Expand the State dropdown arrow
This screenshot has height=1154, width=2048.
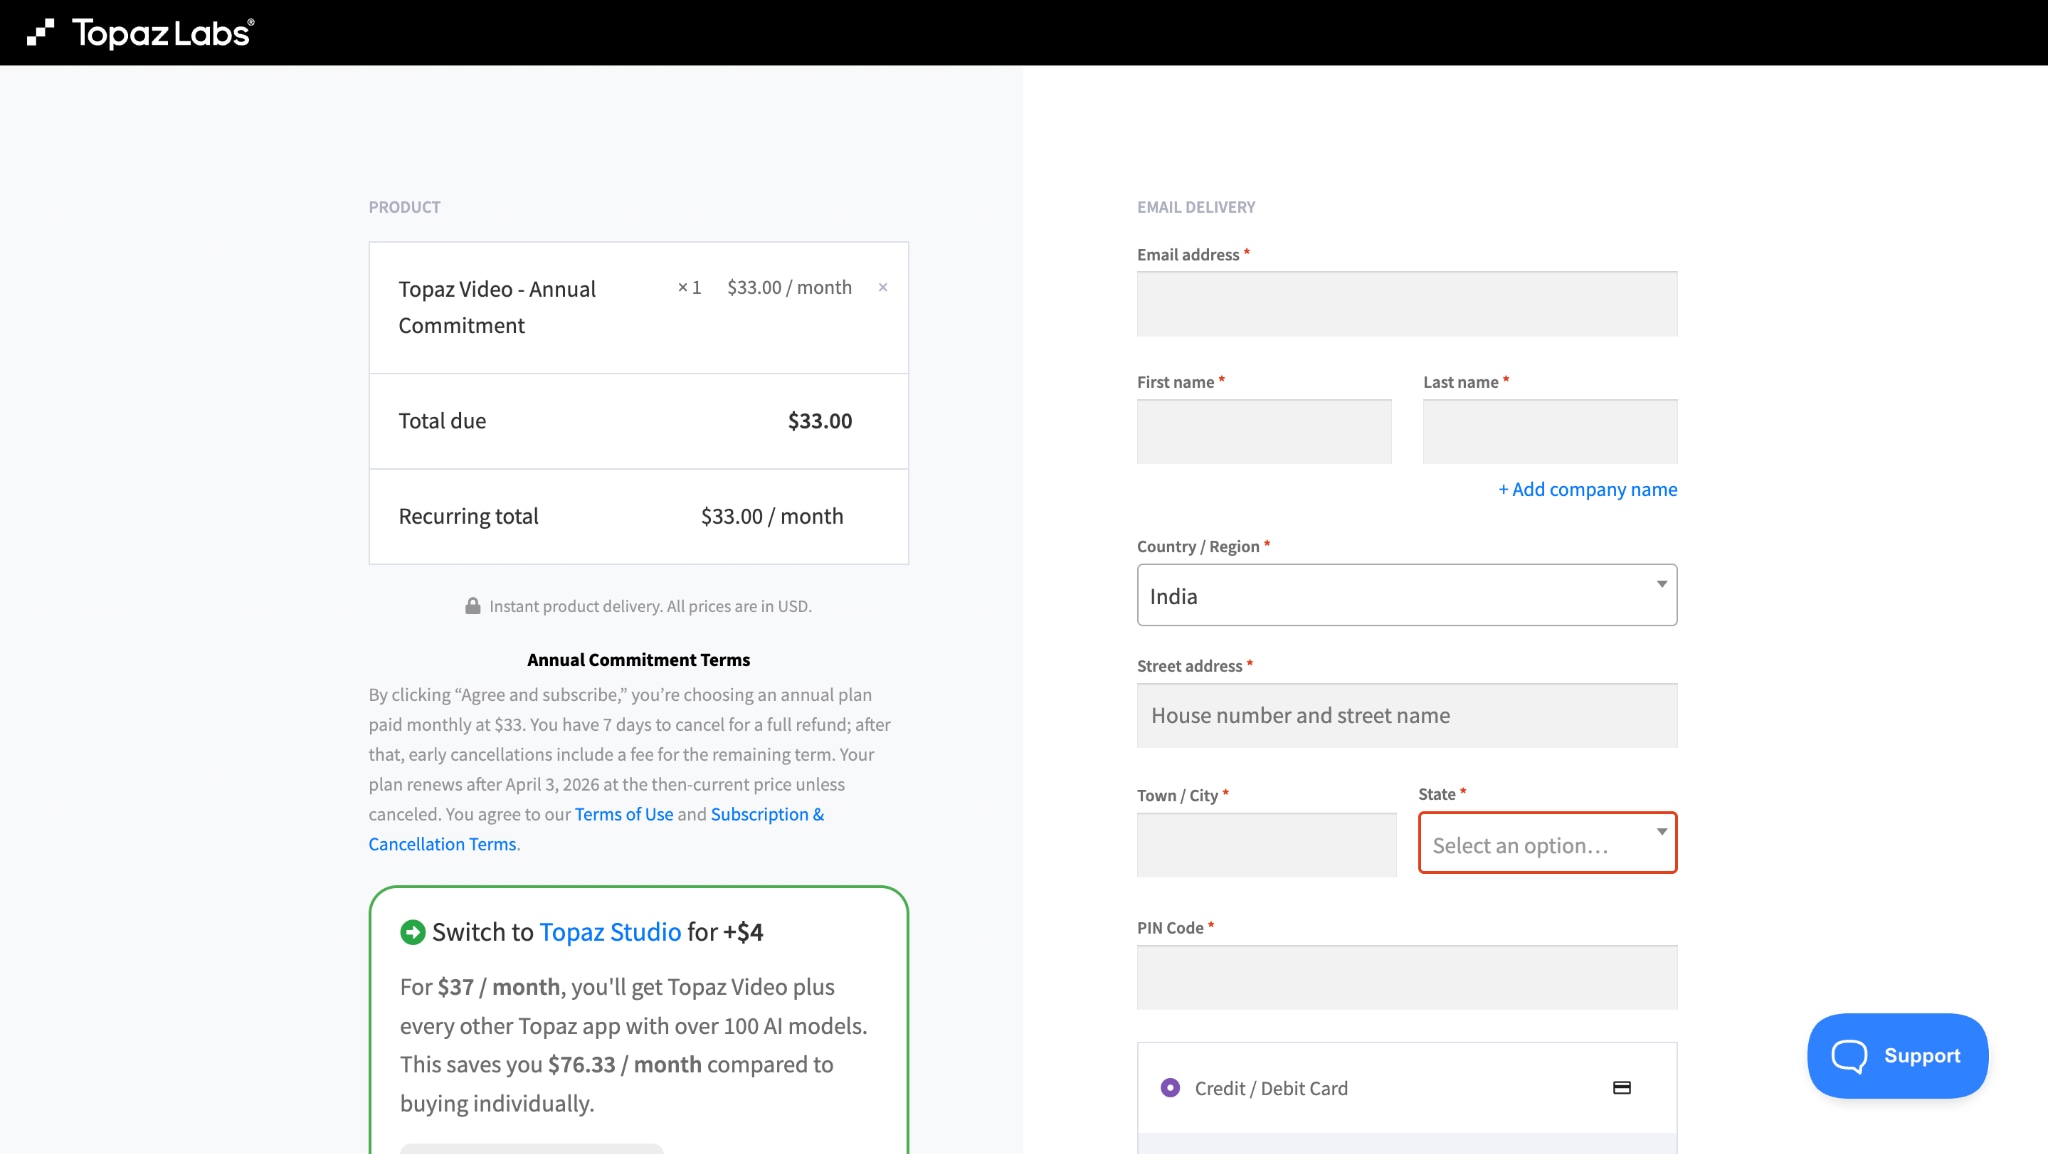1661,830
